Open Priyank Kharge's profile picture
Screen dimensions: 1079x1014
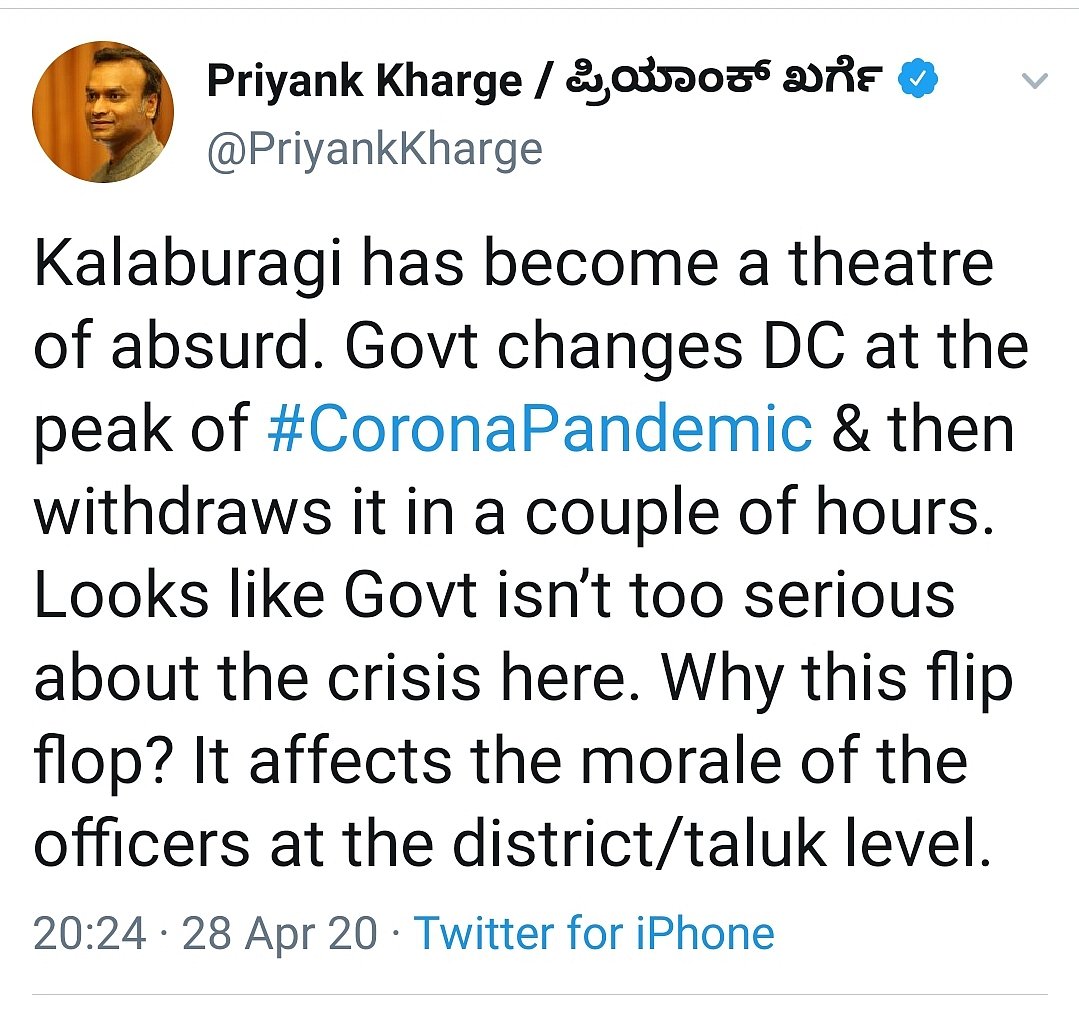click(x=103, y=111)
